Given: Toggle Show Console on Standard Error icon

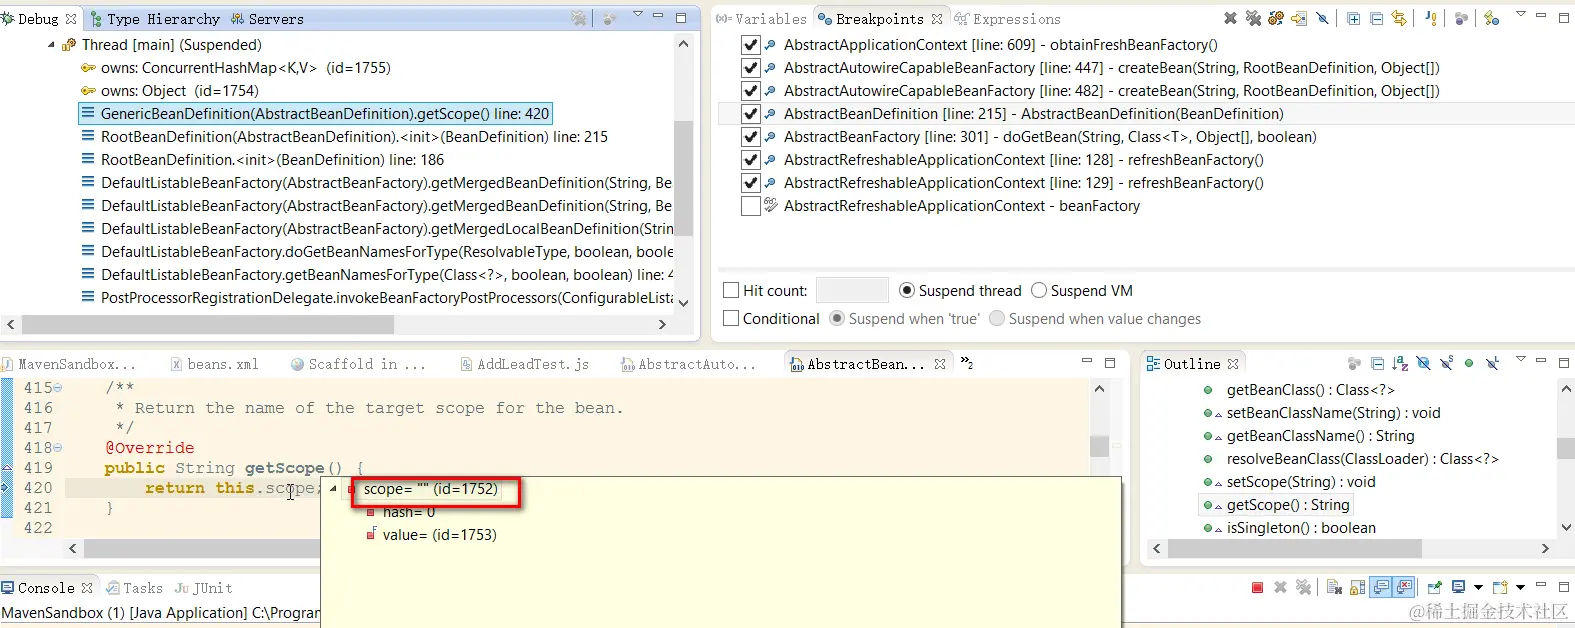Looking at the screenshot, I should tap(1404, 587).
